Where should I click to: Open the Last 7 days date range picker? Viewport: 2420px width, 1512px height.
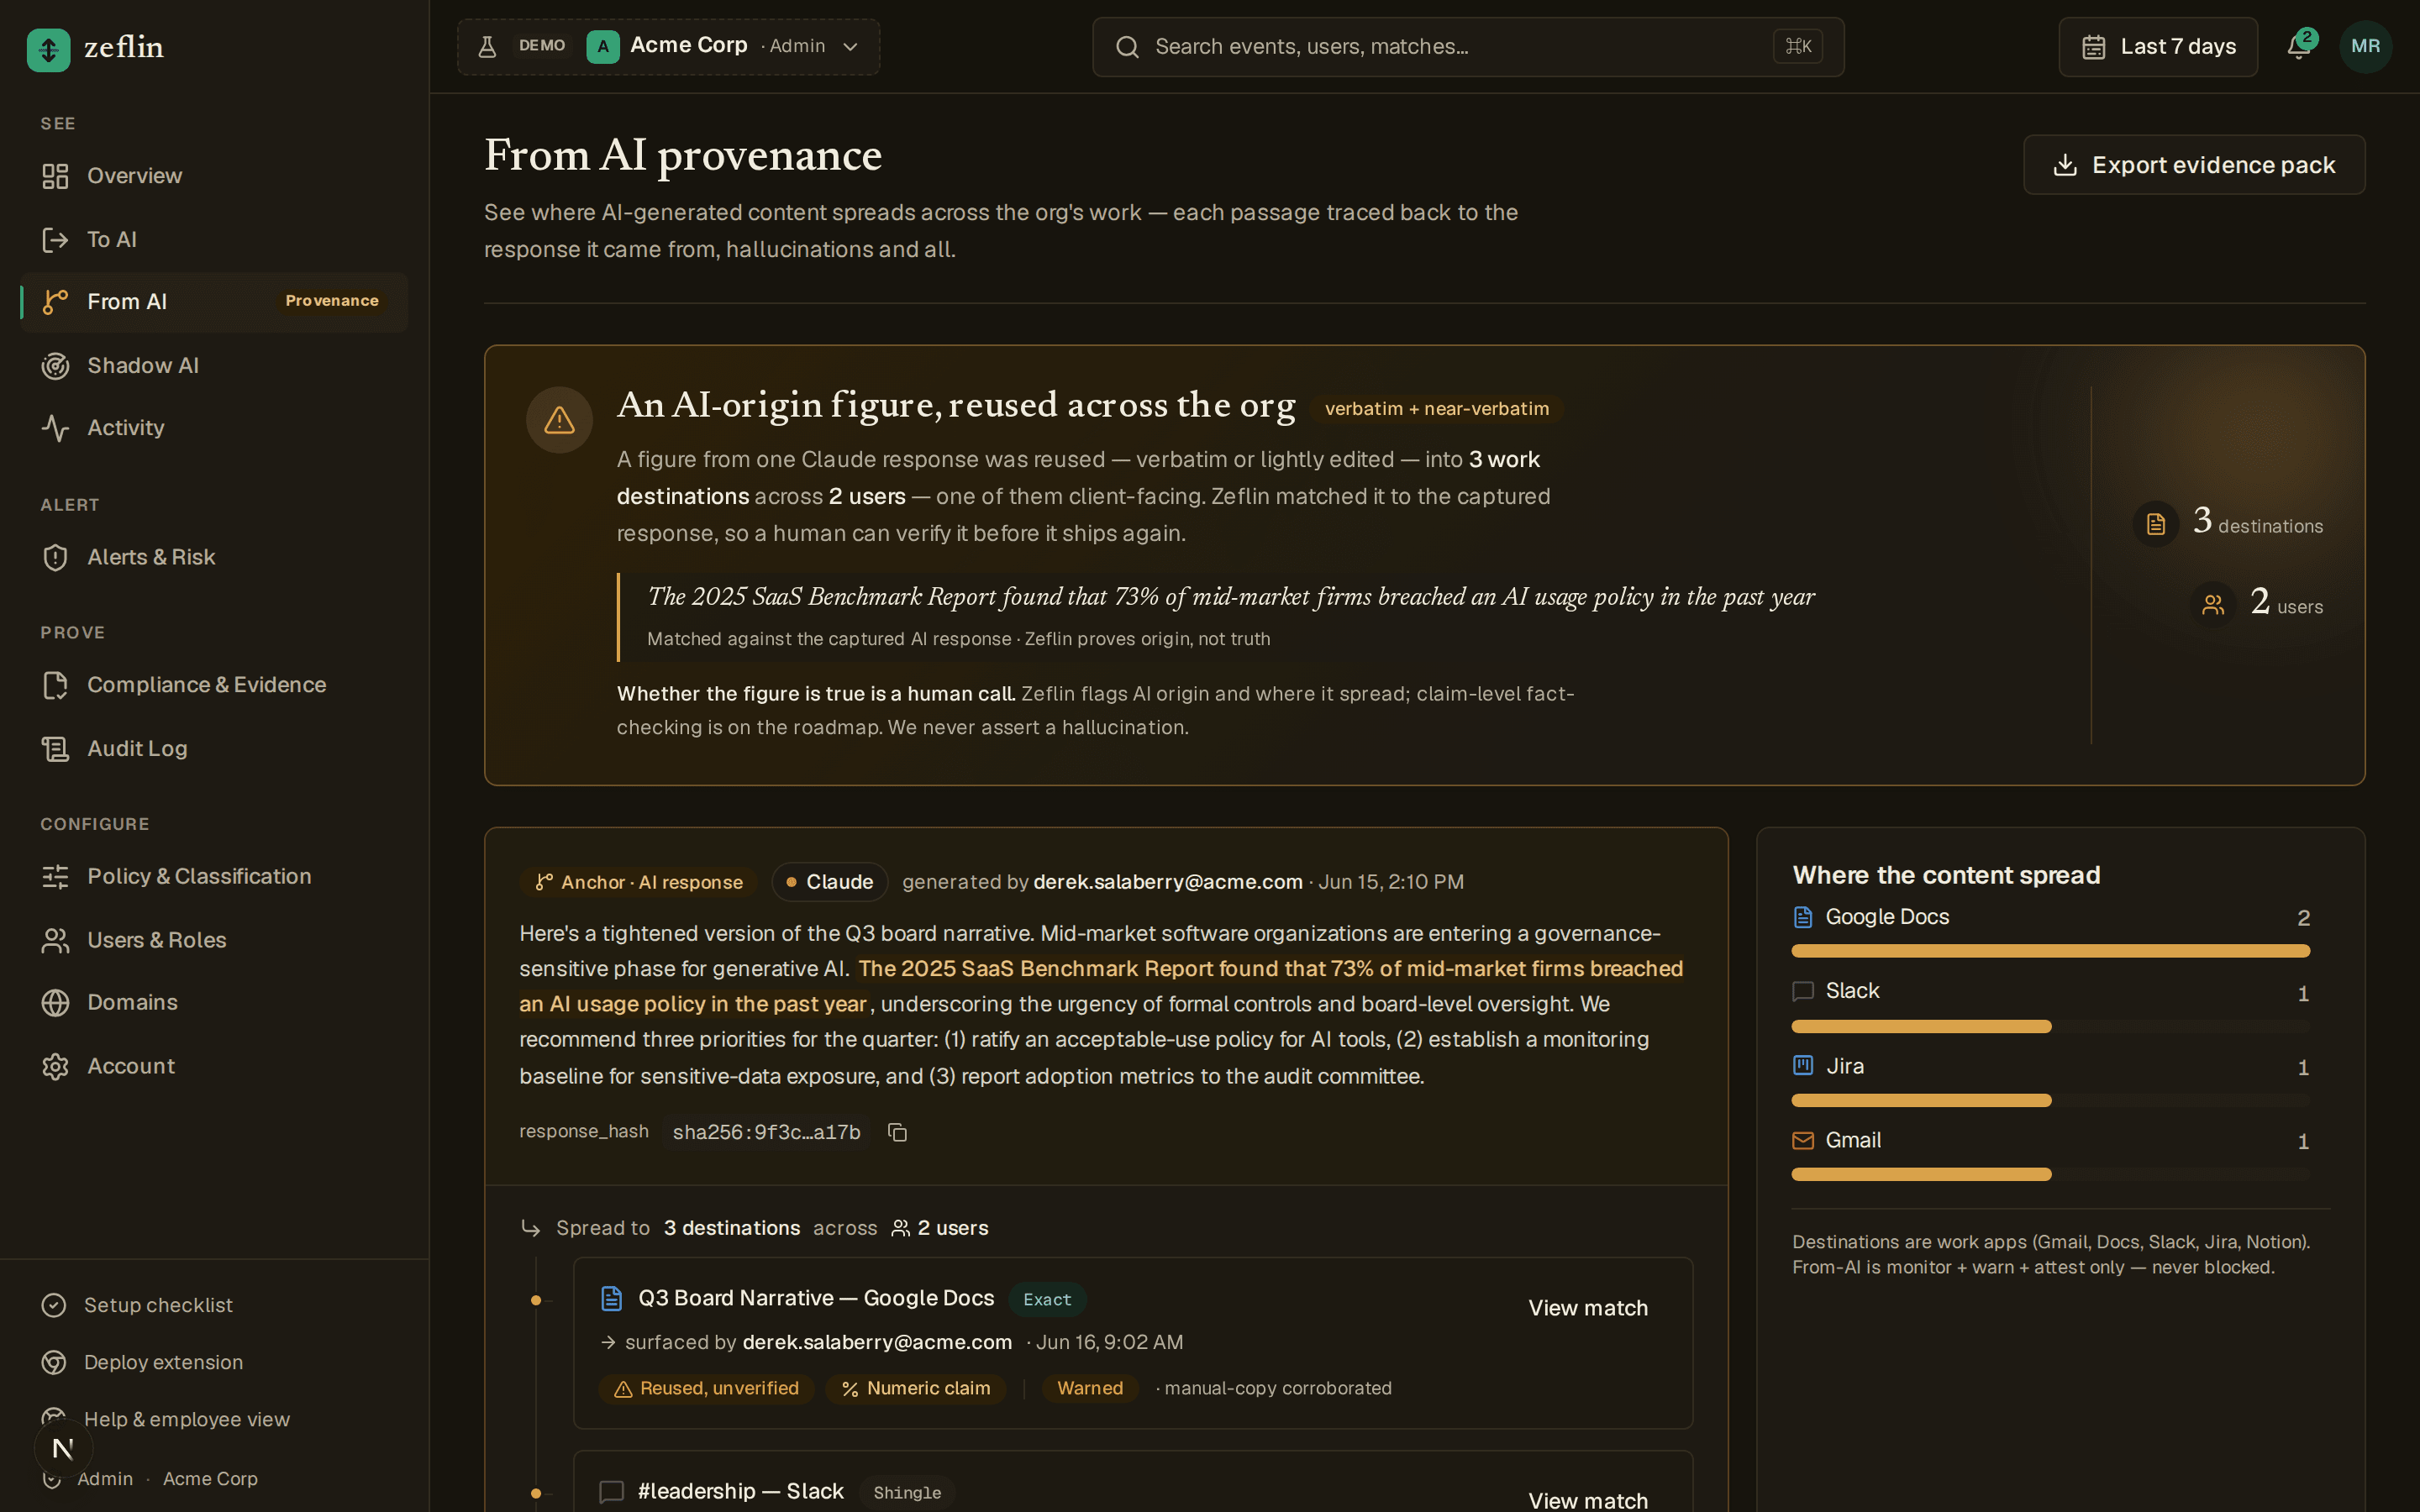2157,46
